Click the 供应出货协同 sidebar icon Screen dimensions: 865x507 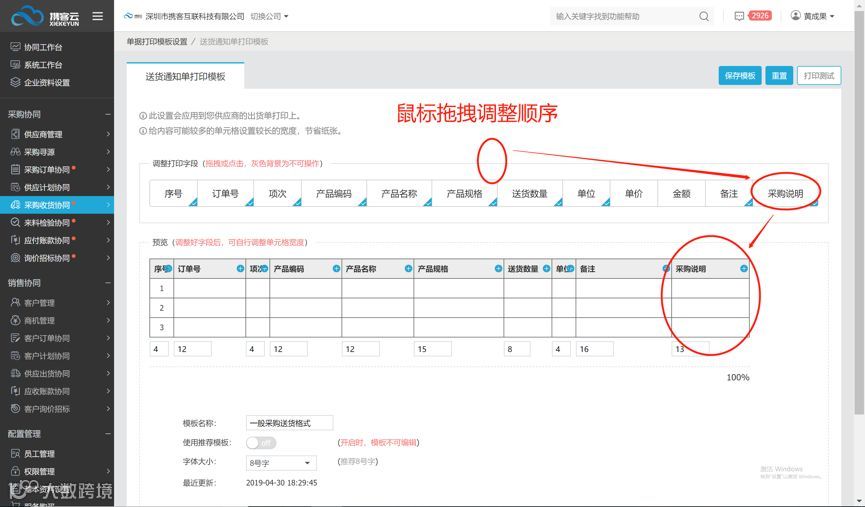pyautogui.click(x=15, y=373)
